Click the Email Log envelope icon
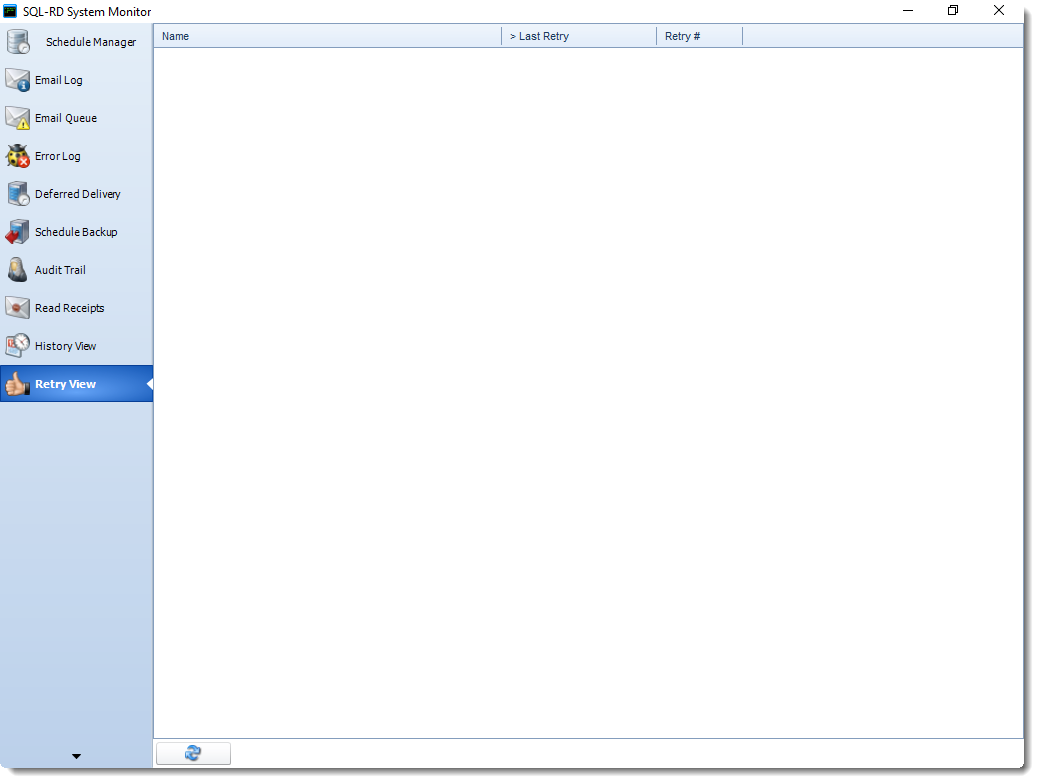The image size is (1039, 783). coord(18,80)
